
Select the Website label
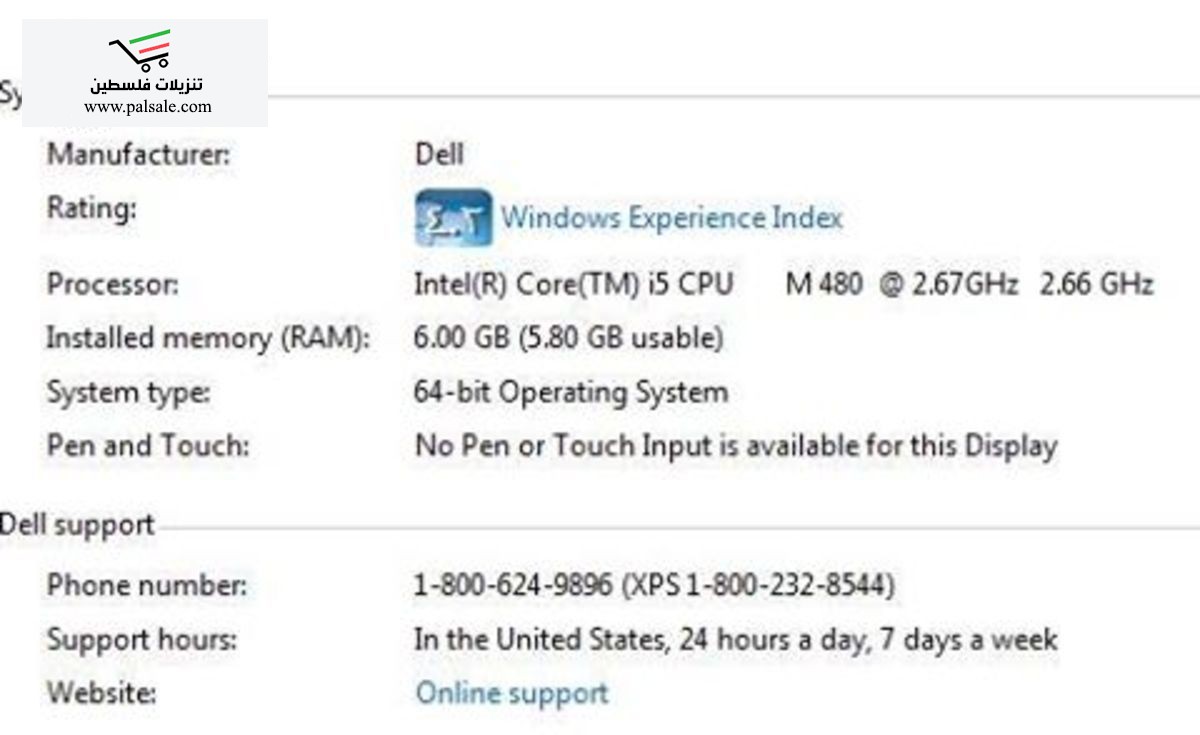(x=102, y=692)
